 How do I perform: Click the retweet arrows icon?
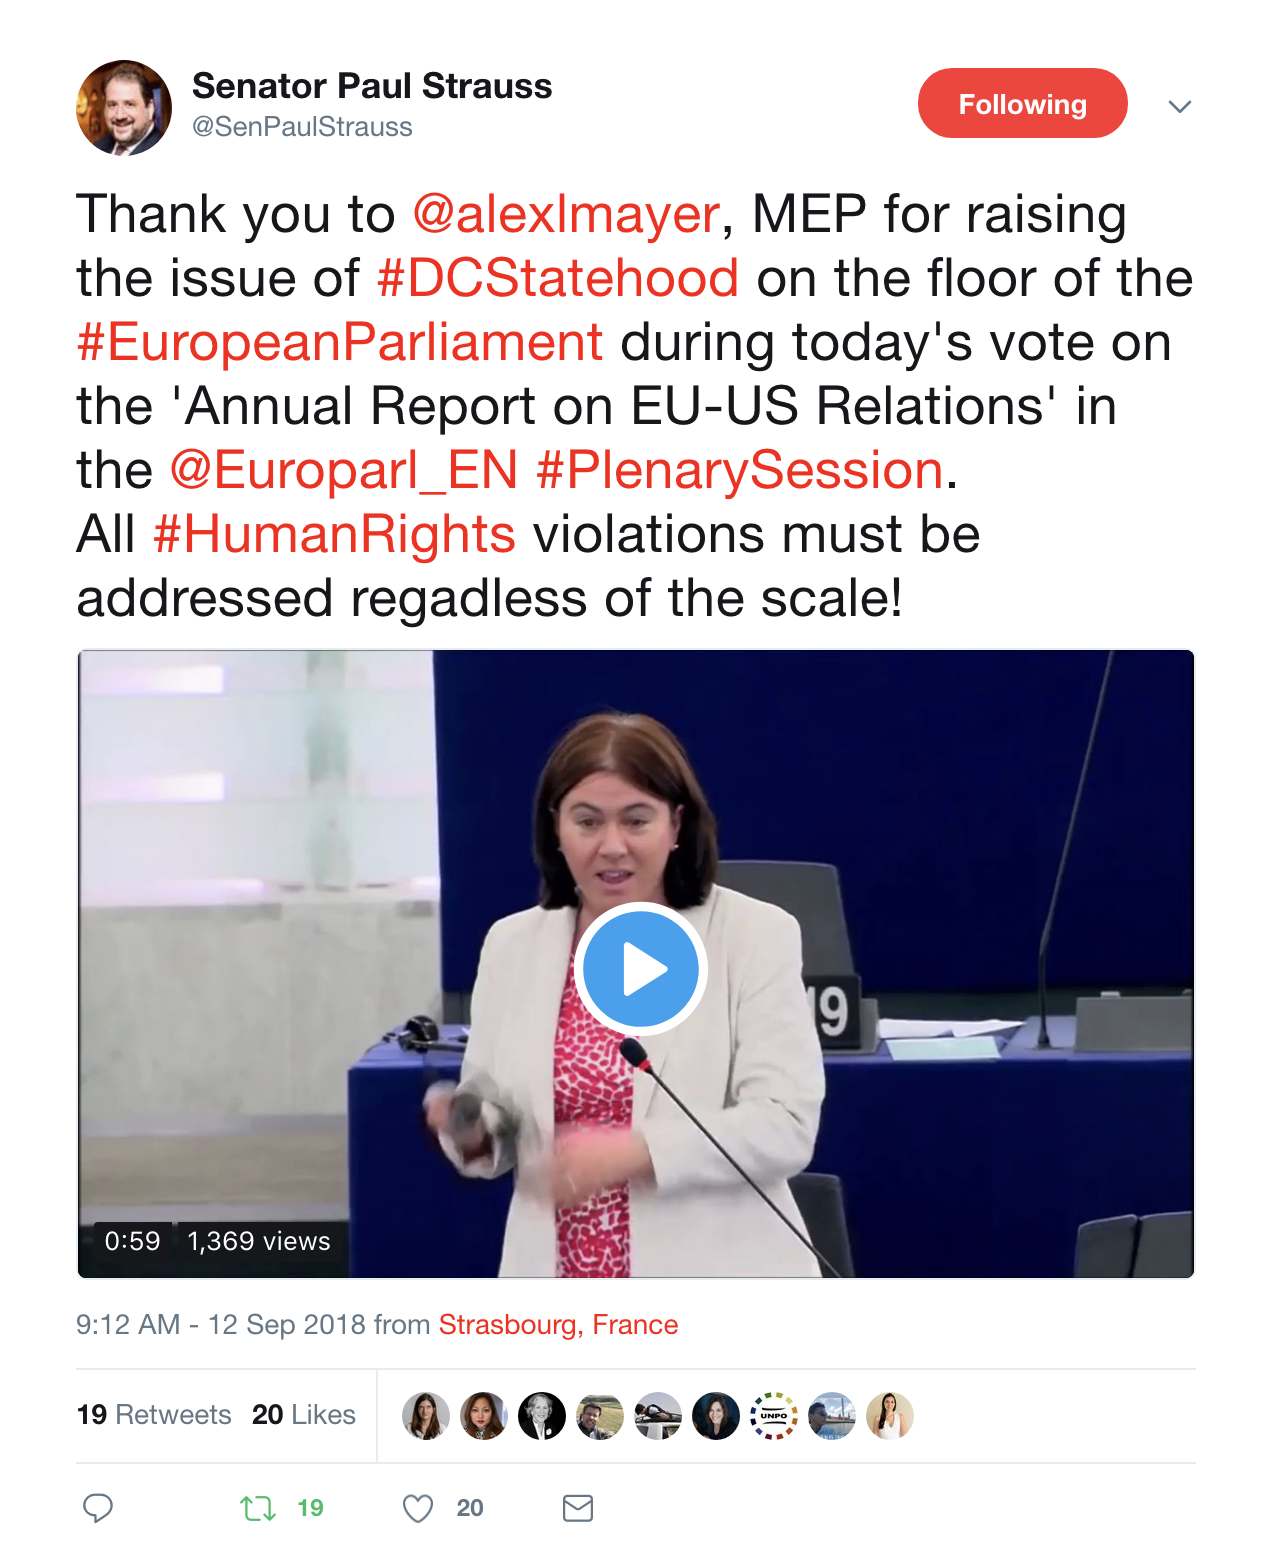pyautogui.click(x=258, y=1508)
